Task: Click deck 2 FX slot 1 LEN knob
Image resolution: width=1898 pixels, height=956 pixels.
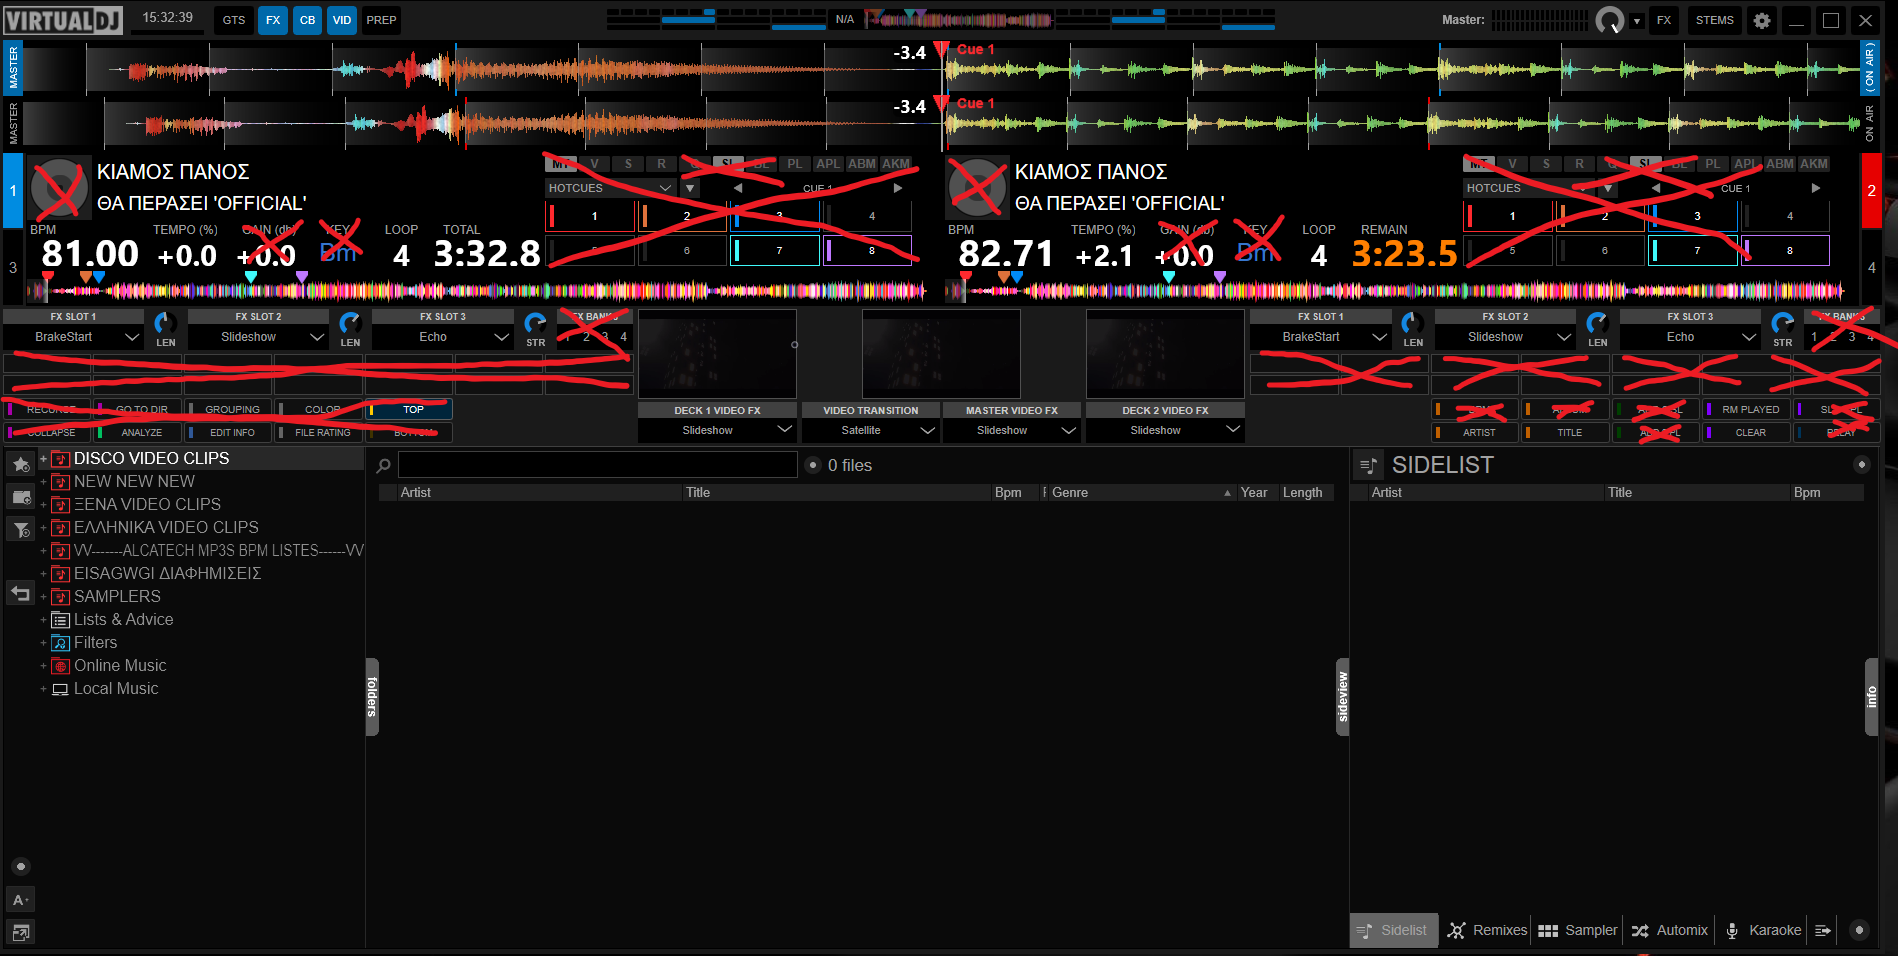Action: [x=1412, y=323]
